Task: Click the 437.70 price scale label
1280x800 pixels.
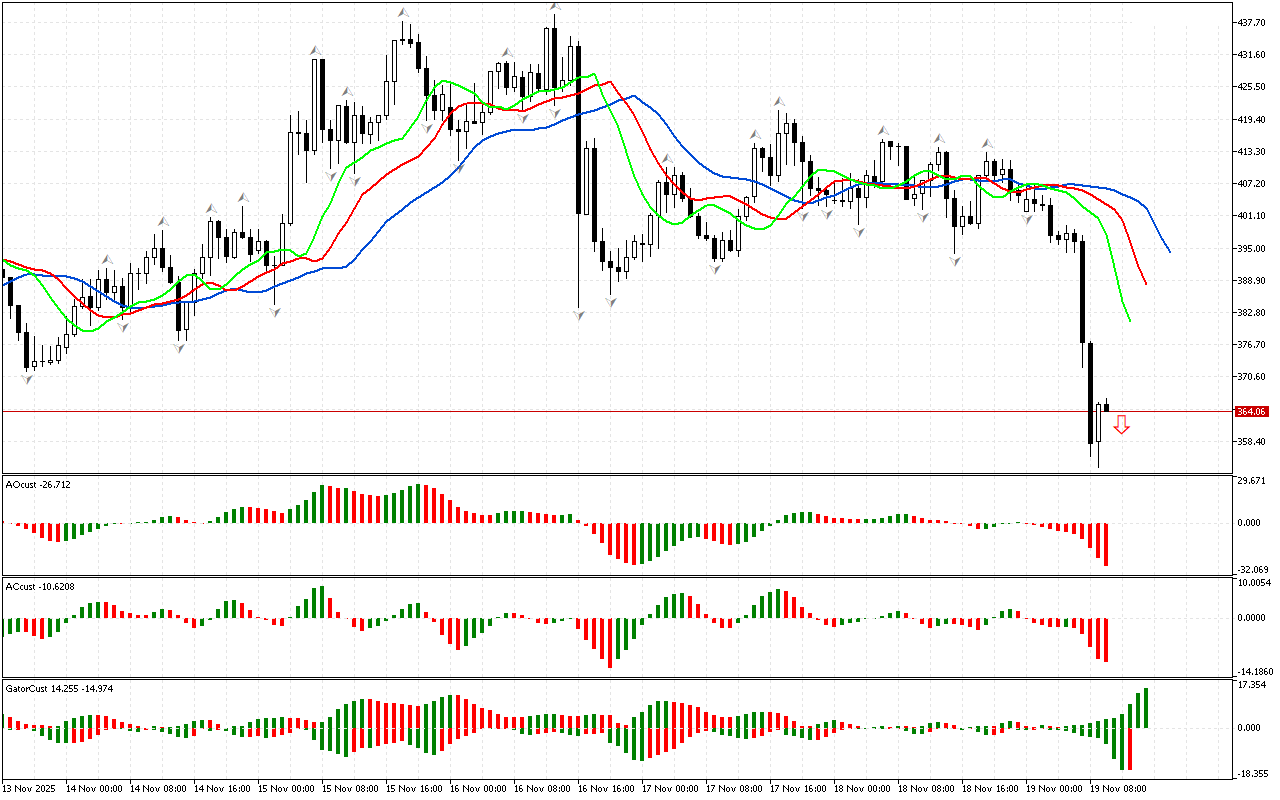Action: click(1252, 22)
